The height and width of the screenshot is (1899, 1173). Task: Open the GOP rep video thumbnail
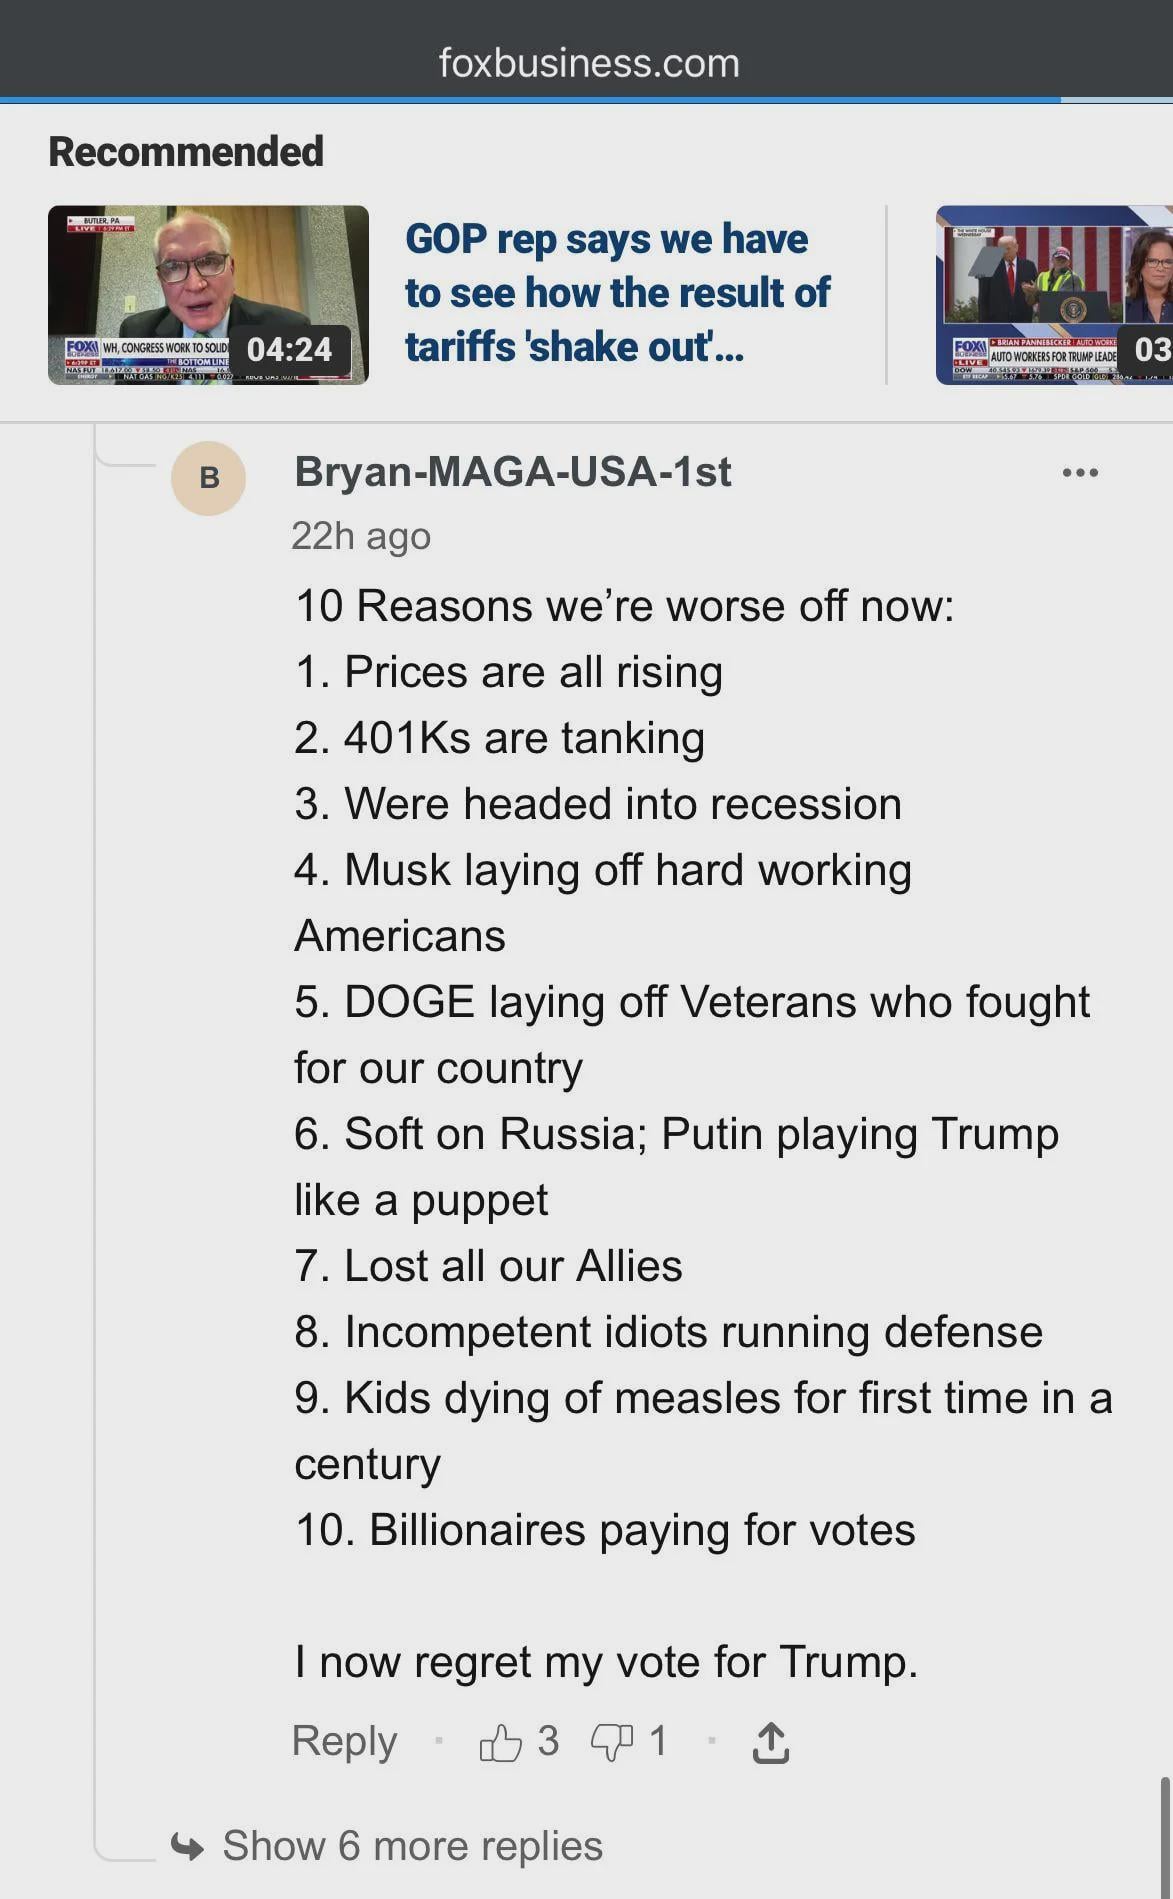208,295
